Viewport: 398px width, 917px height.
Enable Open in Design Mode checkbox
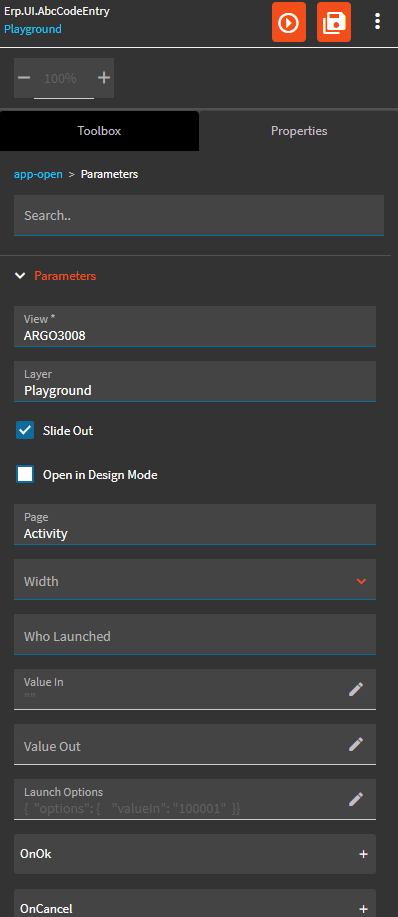pos(25,474)
